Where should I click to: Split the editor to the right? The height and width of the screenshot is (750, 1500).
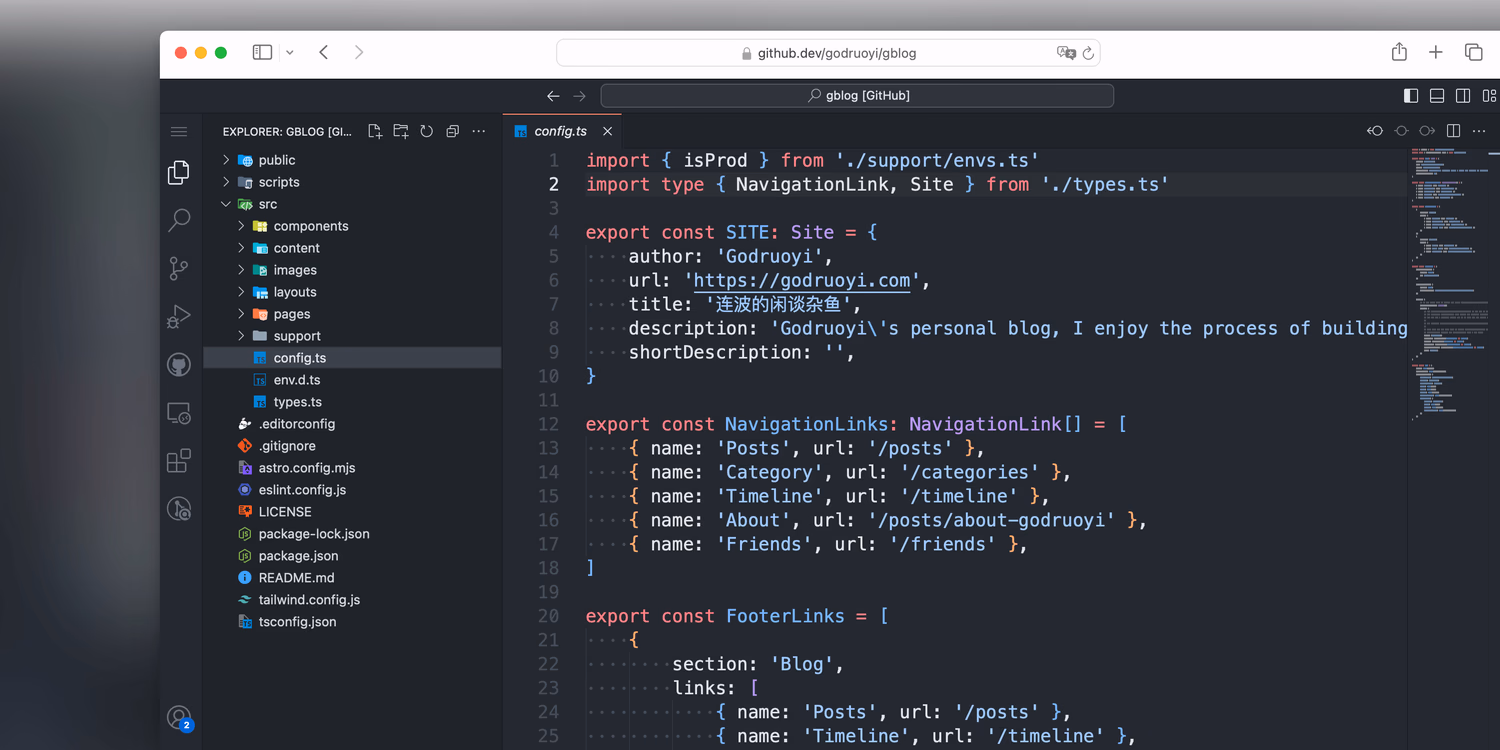(x=1454, y=131)
